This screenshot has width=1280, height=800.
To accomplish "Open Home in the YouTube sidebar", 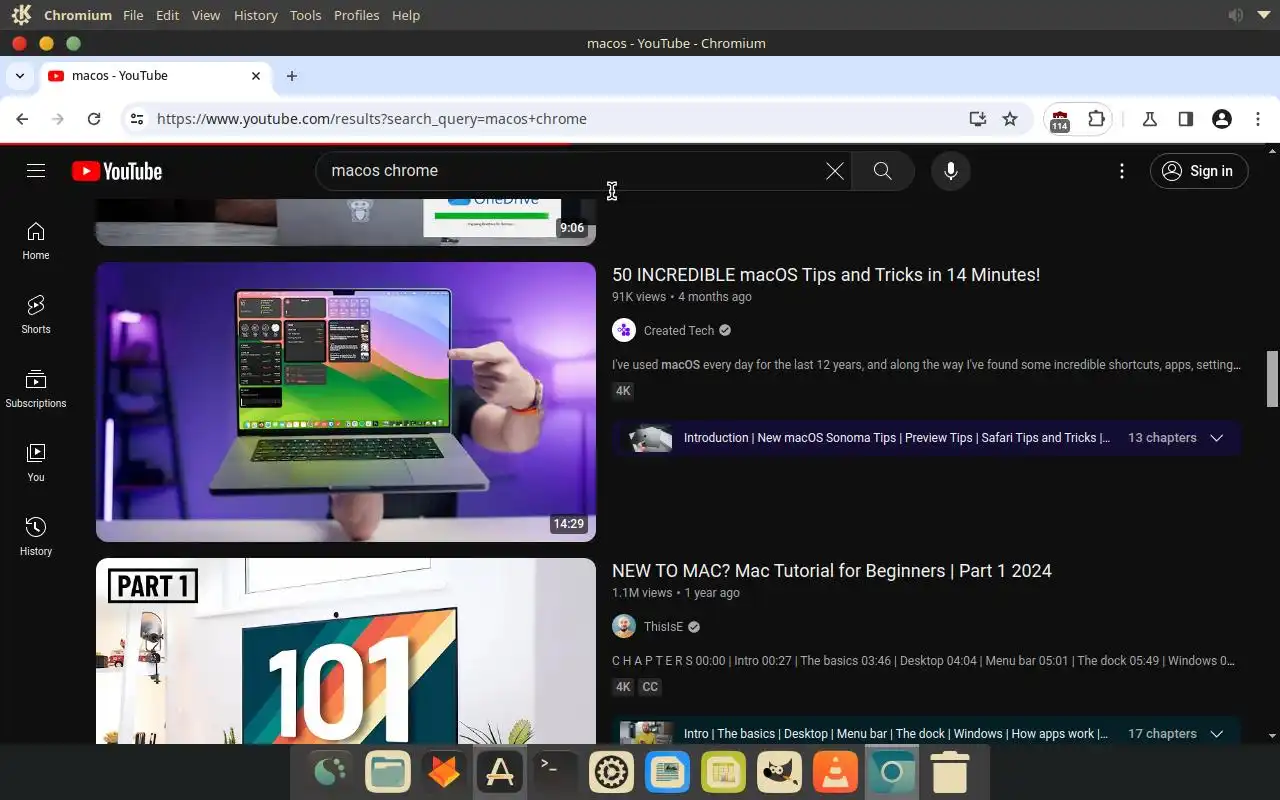I will pos(36,241).
